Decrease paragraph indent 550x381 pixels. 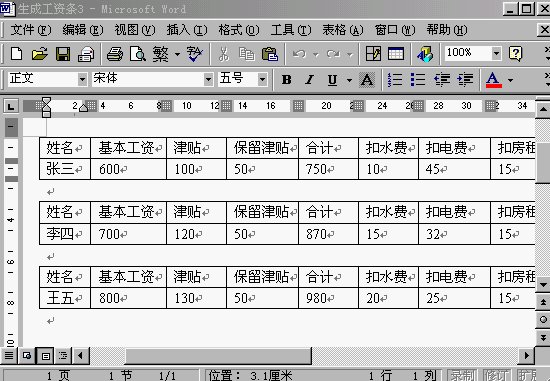click(442, 80)
